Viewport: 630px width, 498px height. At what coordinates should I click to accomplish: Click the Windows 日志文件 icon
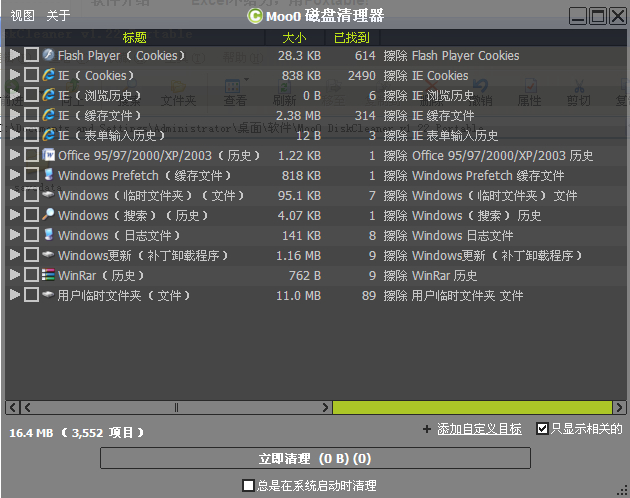click(48, 235)
